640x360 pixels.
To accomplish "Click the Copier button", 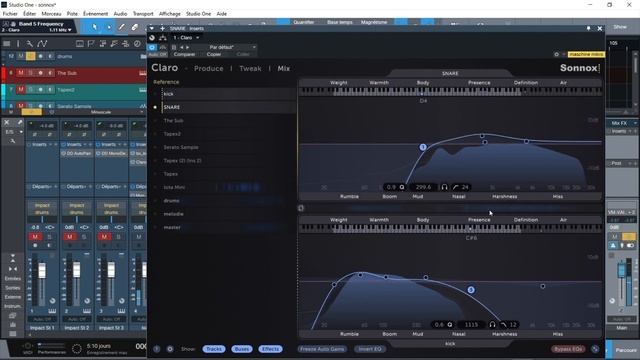I will (x=213, y=54).
